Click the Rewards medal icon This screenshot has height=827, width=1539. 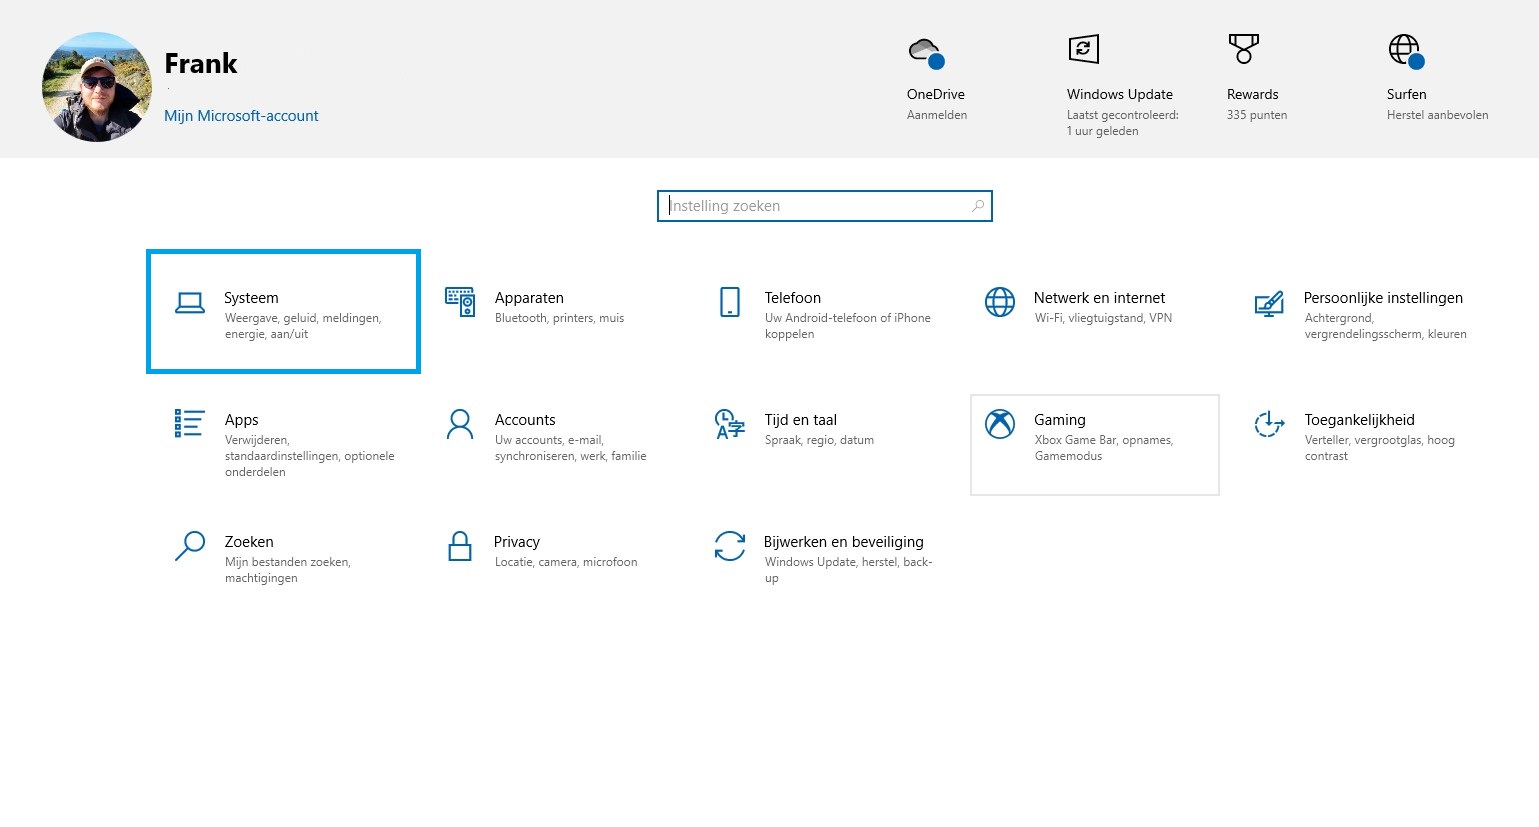pos(1243,49)
